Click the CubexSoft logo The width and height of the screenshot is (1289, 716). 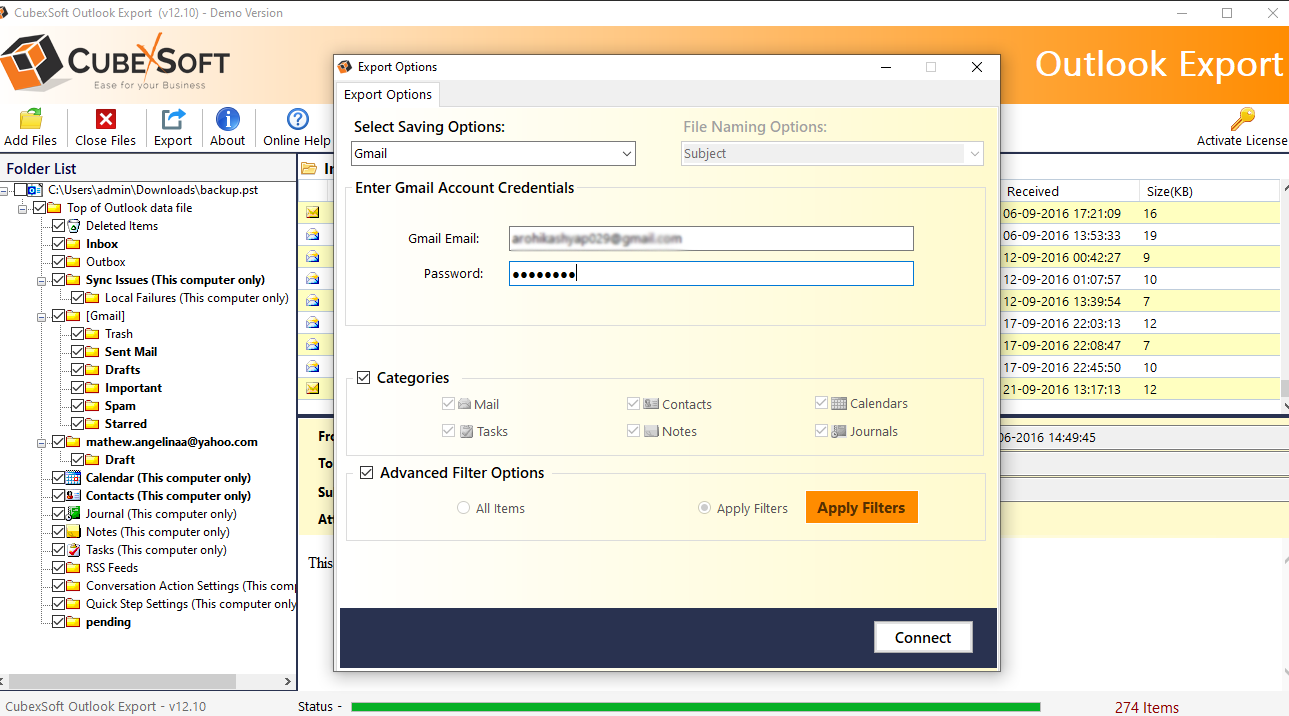point(116,63)
